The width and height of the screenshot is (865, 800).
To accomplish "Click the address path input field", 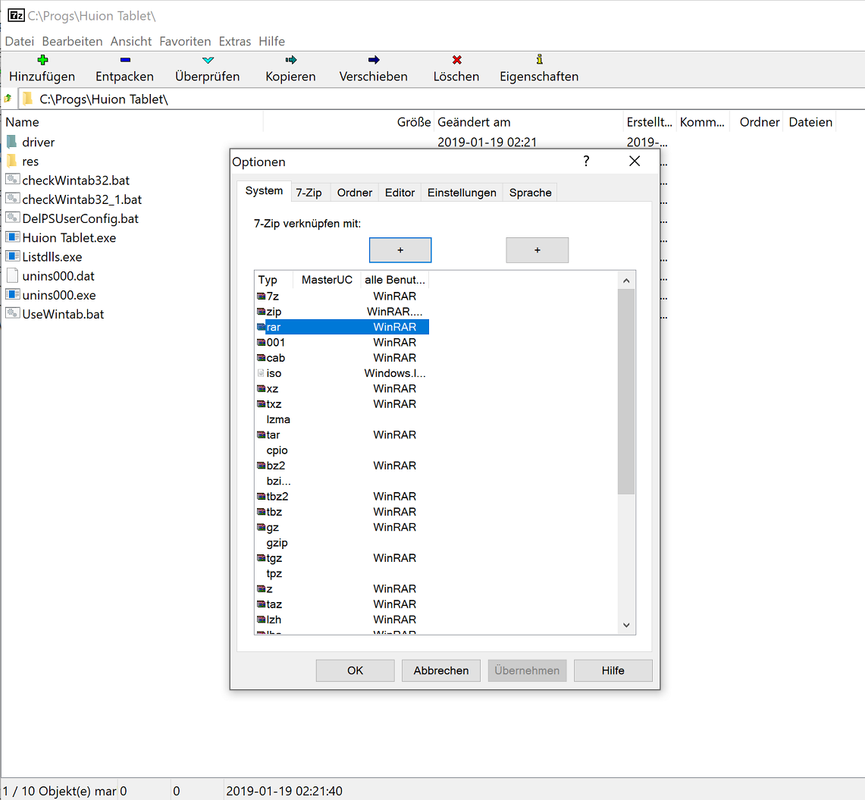I will (x=441, y=99).
